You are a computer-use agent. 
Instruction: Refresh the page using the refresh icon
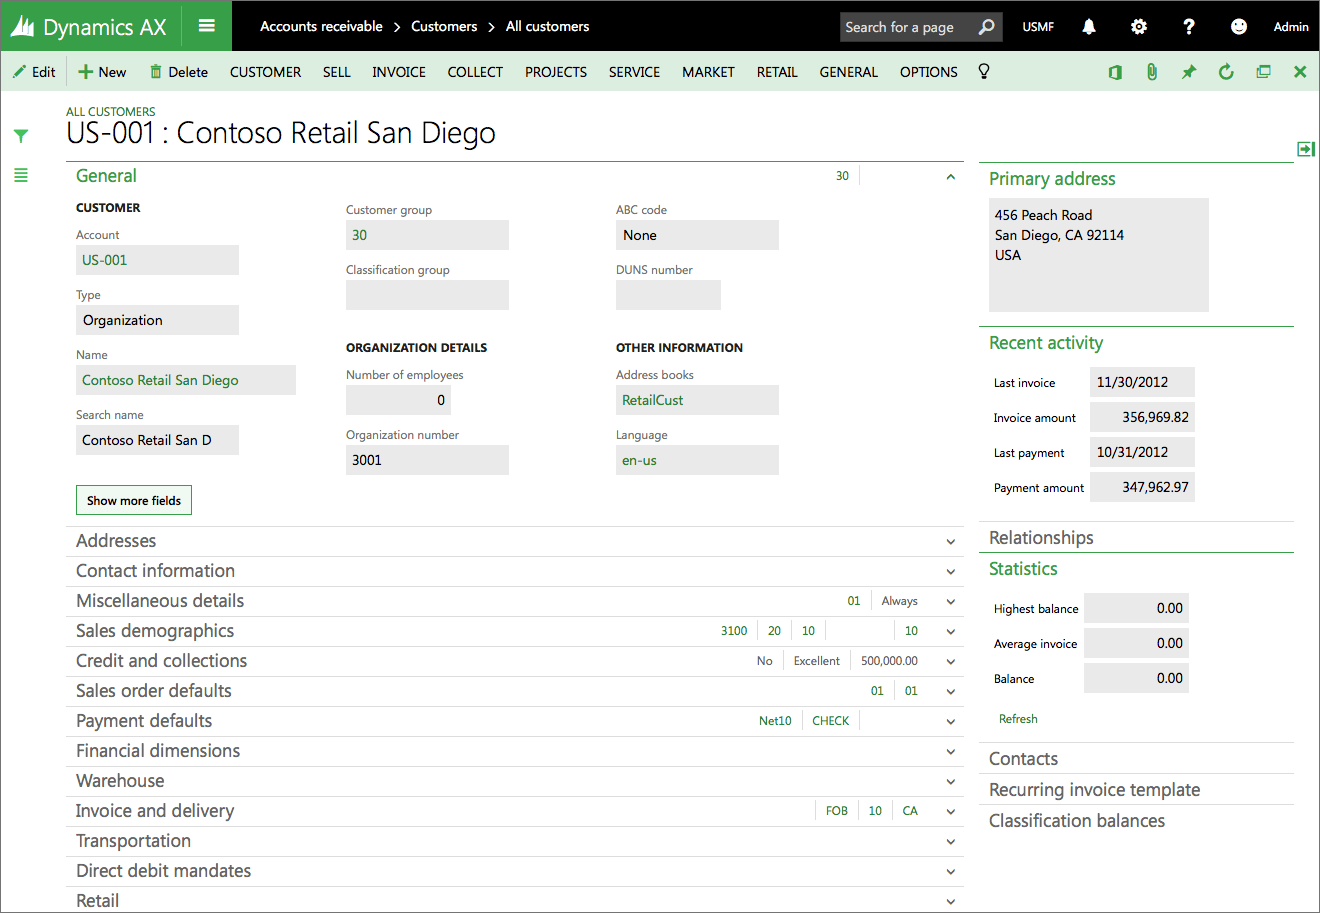(x=1226, y=72)
